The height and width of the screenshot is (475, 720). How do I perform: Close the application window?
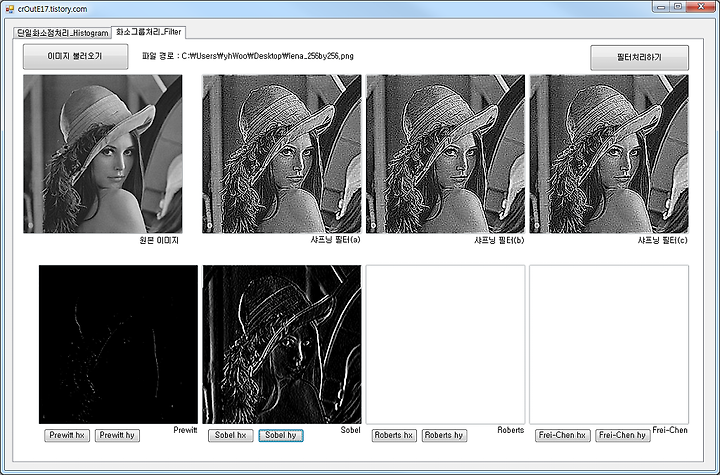point(701,6)
